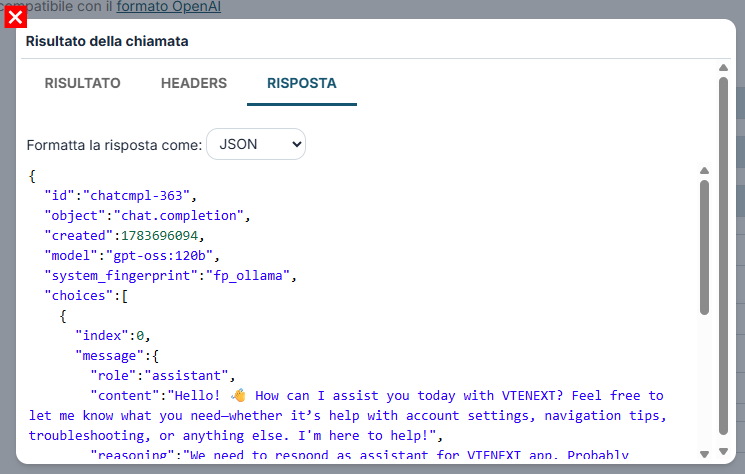
Task: Select the RISPOSTA tab
Action: coord(302,83)
